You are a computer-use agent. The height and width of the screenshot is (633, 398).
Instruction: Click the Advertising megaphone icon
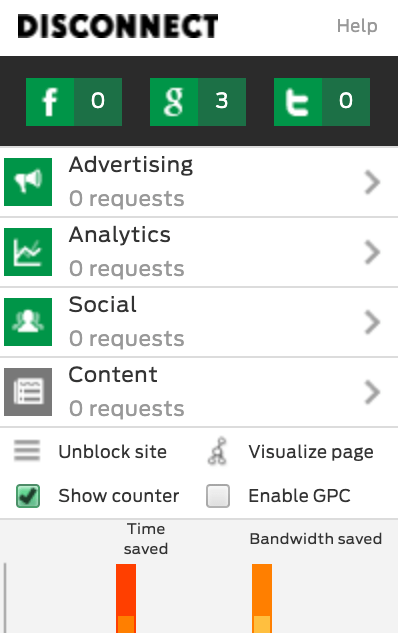tap(28, 182)
